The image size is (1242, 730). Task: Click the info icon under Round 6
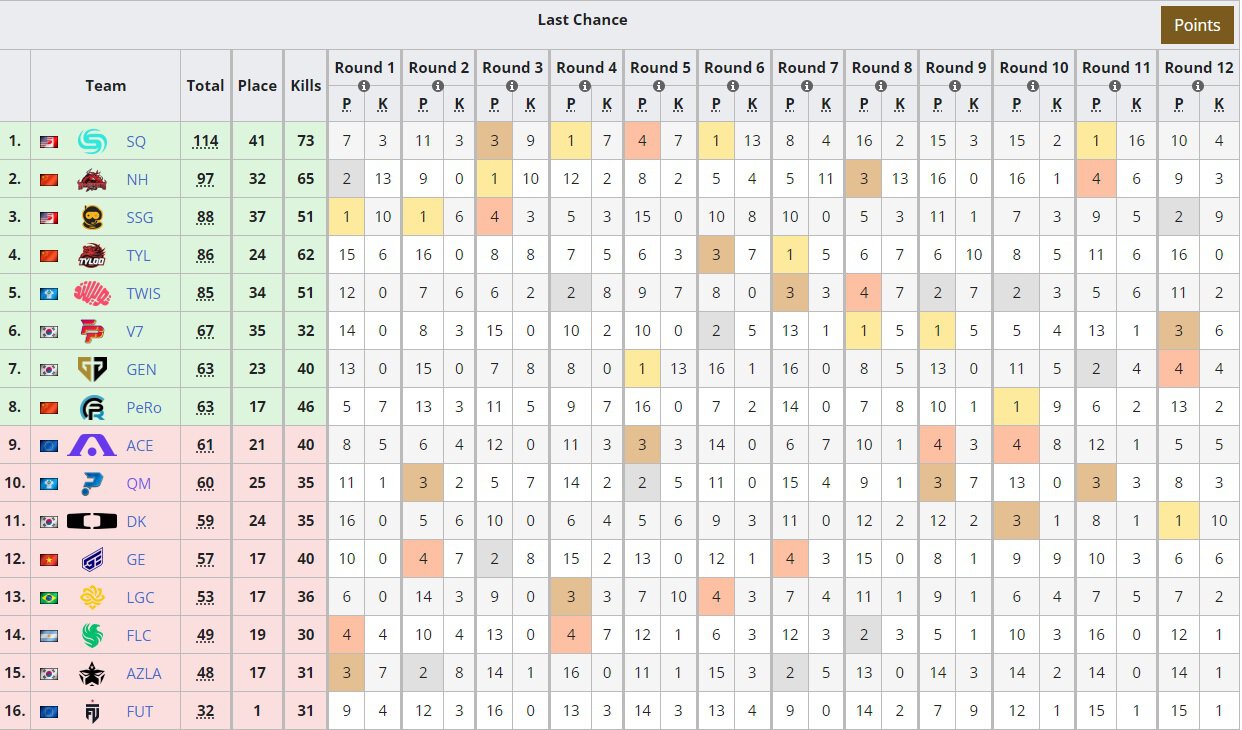click(733, 86)
